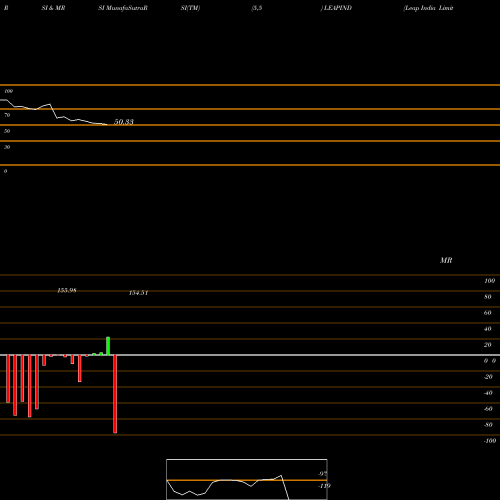Click the mini overview chart at bottom
500x500 pixels.
click(247, 479)
